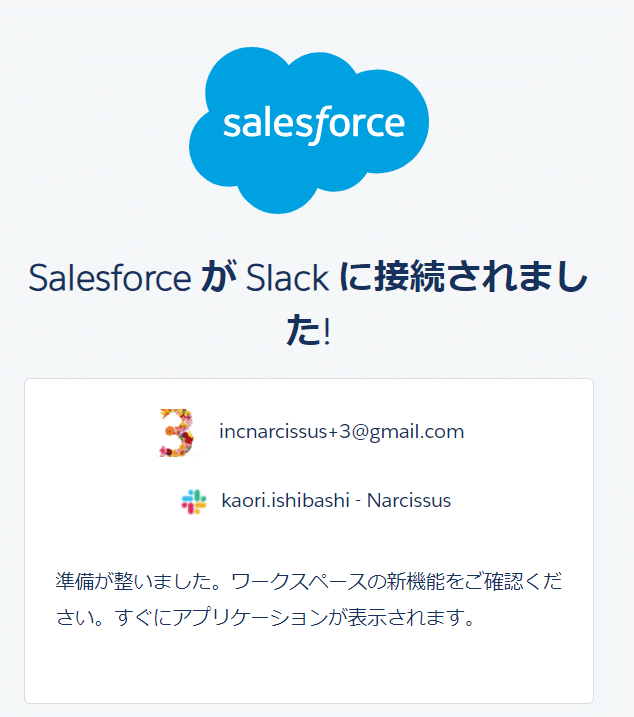
Task: Click the Slack logo icon
Action: tap(193, 501)
